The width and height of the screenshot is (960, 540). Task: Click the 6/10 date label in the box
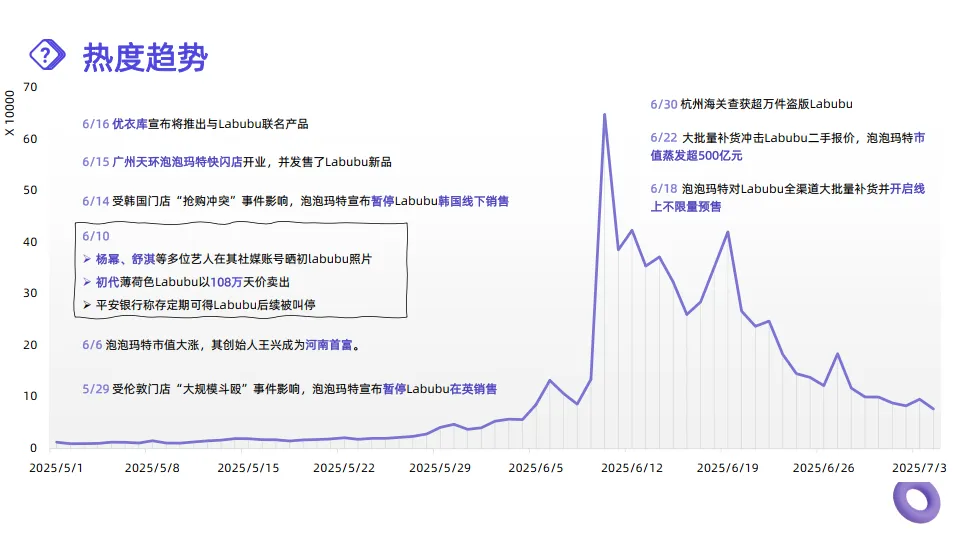point(96,236)
